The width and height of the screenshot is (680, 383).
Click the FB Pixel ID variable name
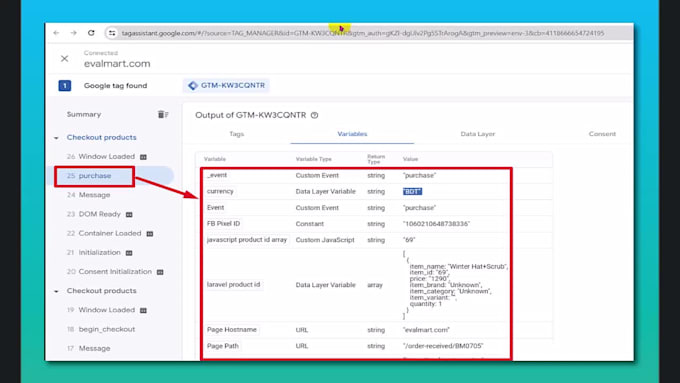coord(223,223)
